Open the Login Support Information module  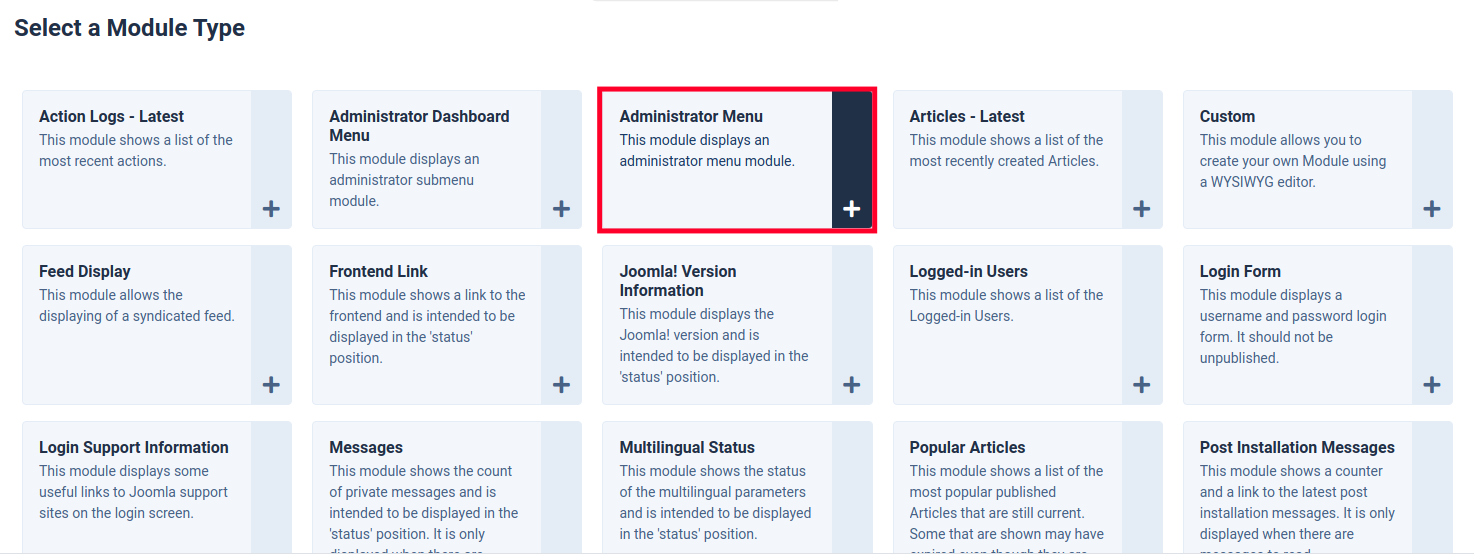tap(134, 447)
